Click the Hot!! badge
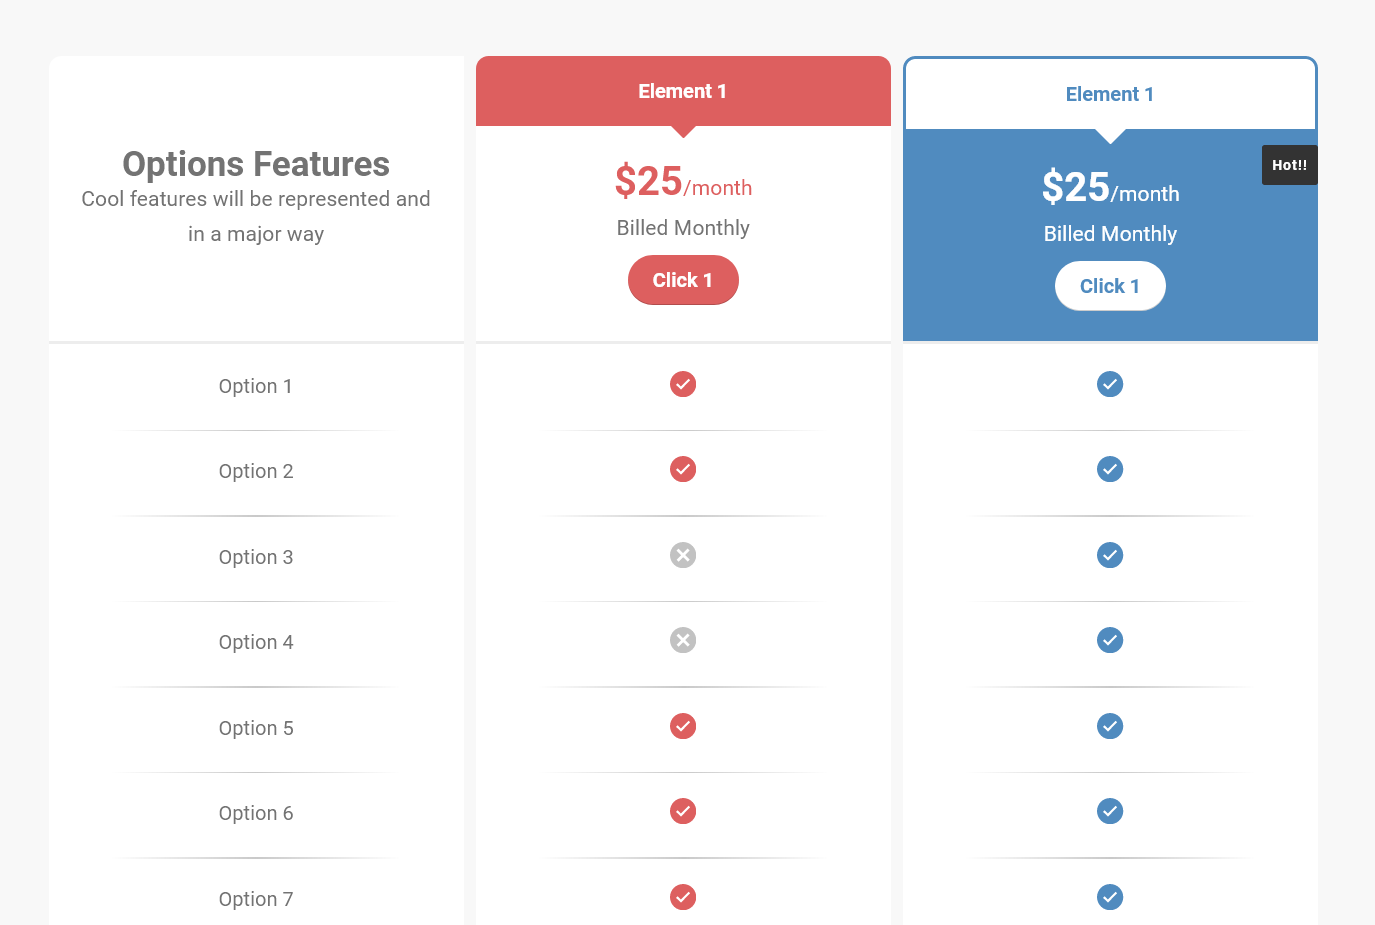Viewport: 1375px width, 925px height. click(x=1289, y=165)
